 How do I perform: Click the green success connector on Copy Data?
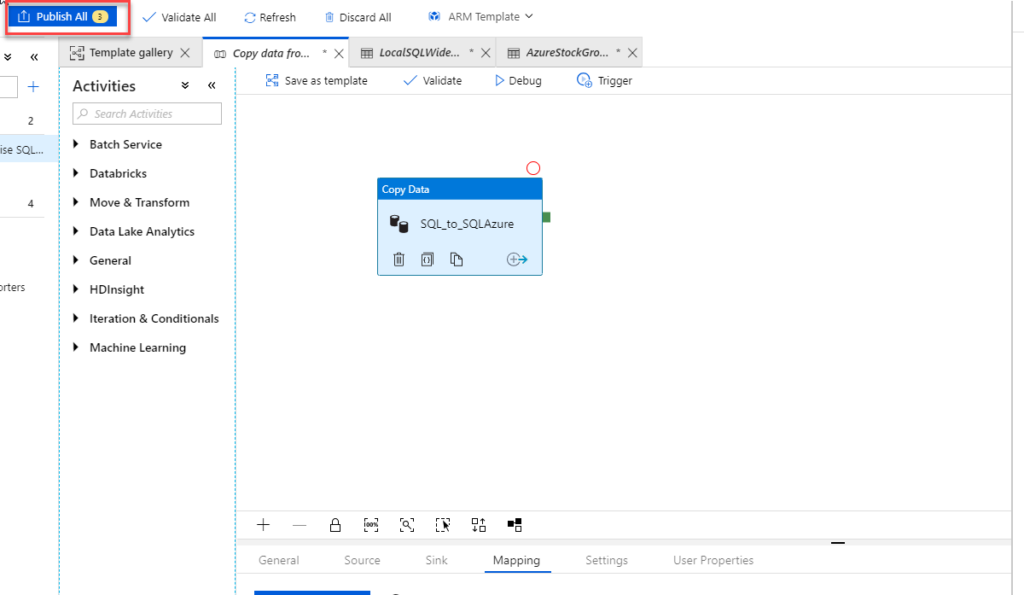pos(547,217)
